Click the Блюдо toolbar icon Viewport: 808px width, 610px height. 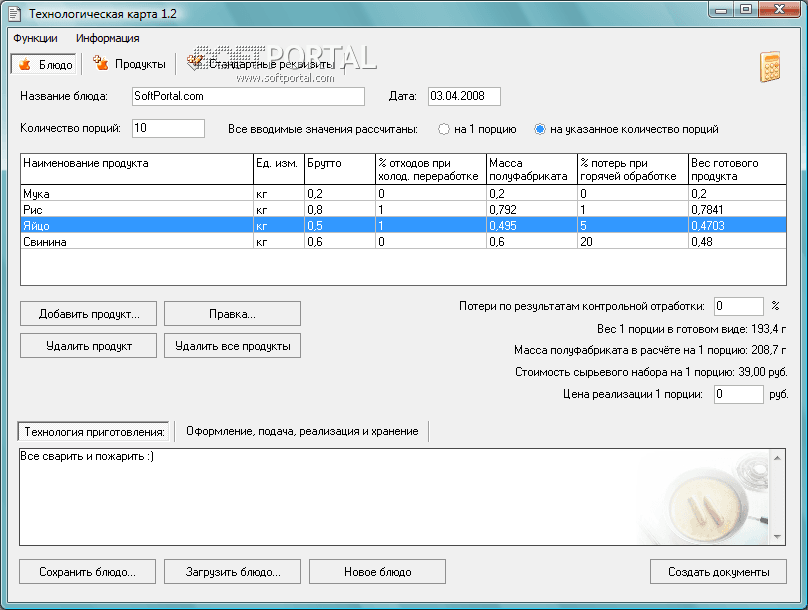pos(44,64)
